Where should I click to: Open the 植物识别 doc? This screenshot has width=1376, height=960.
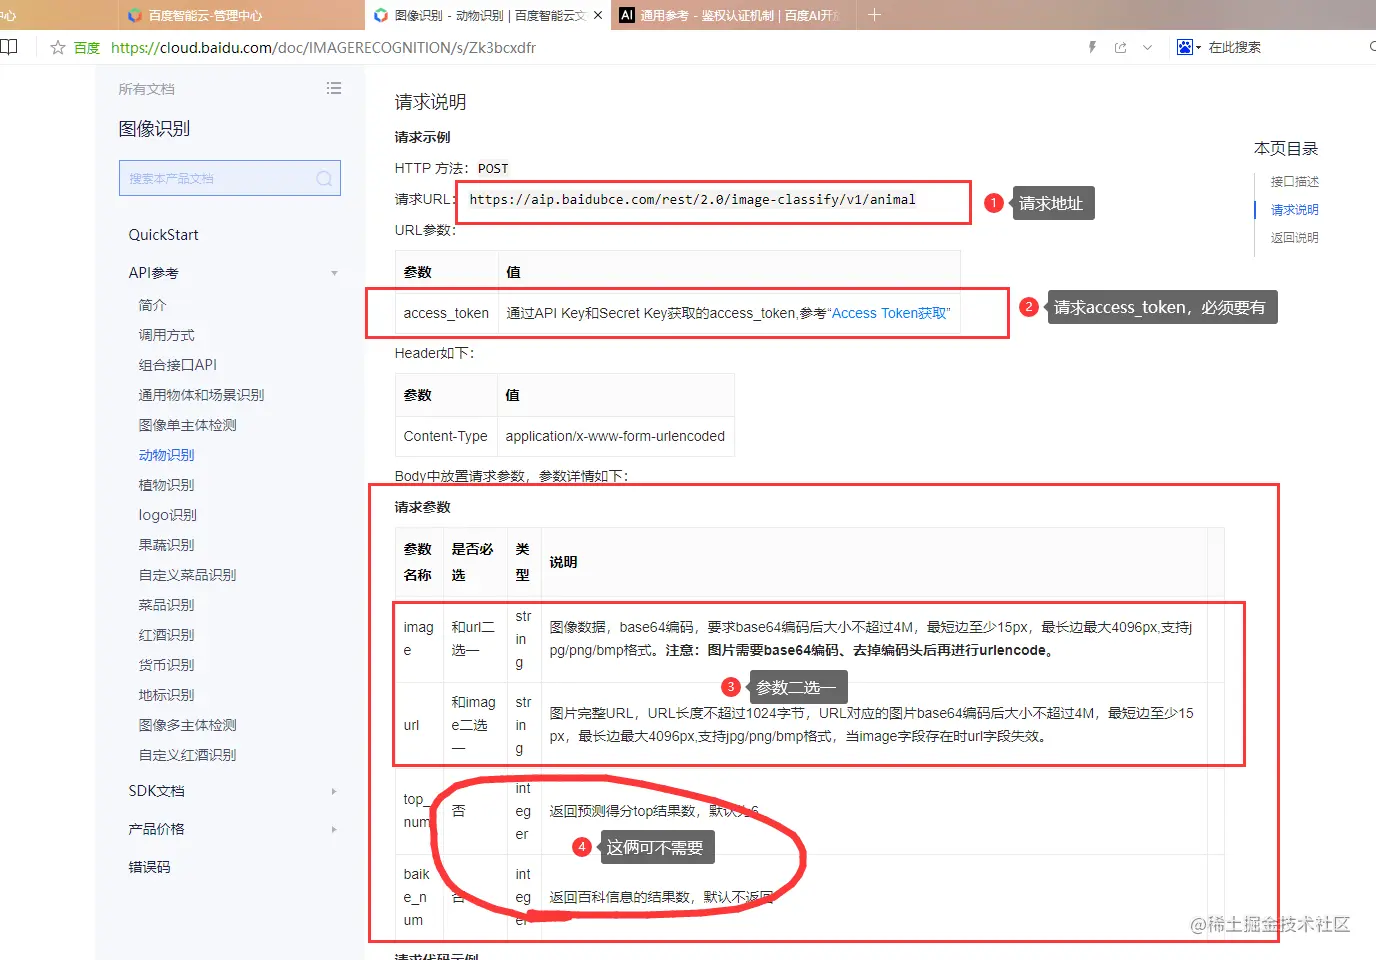point(166,485)
